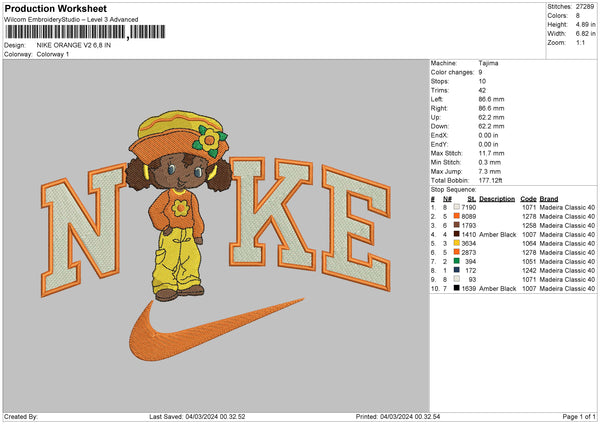Click the orange swatch for stitch 8089
The image size is (600, 424).
[457, 216]
